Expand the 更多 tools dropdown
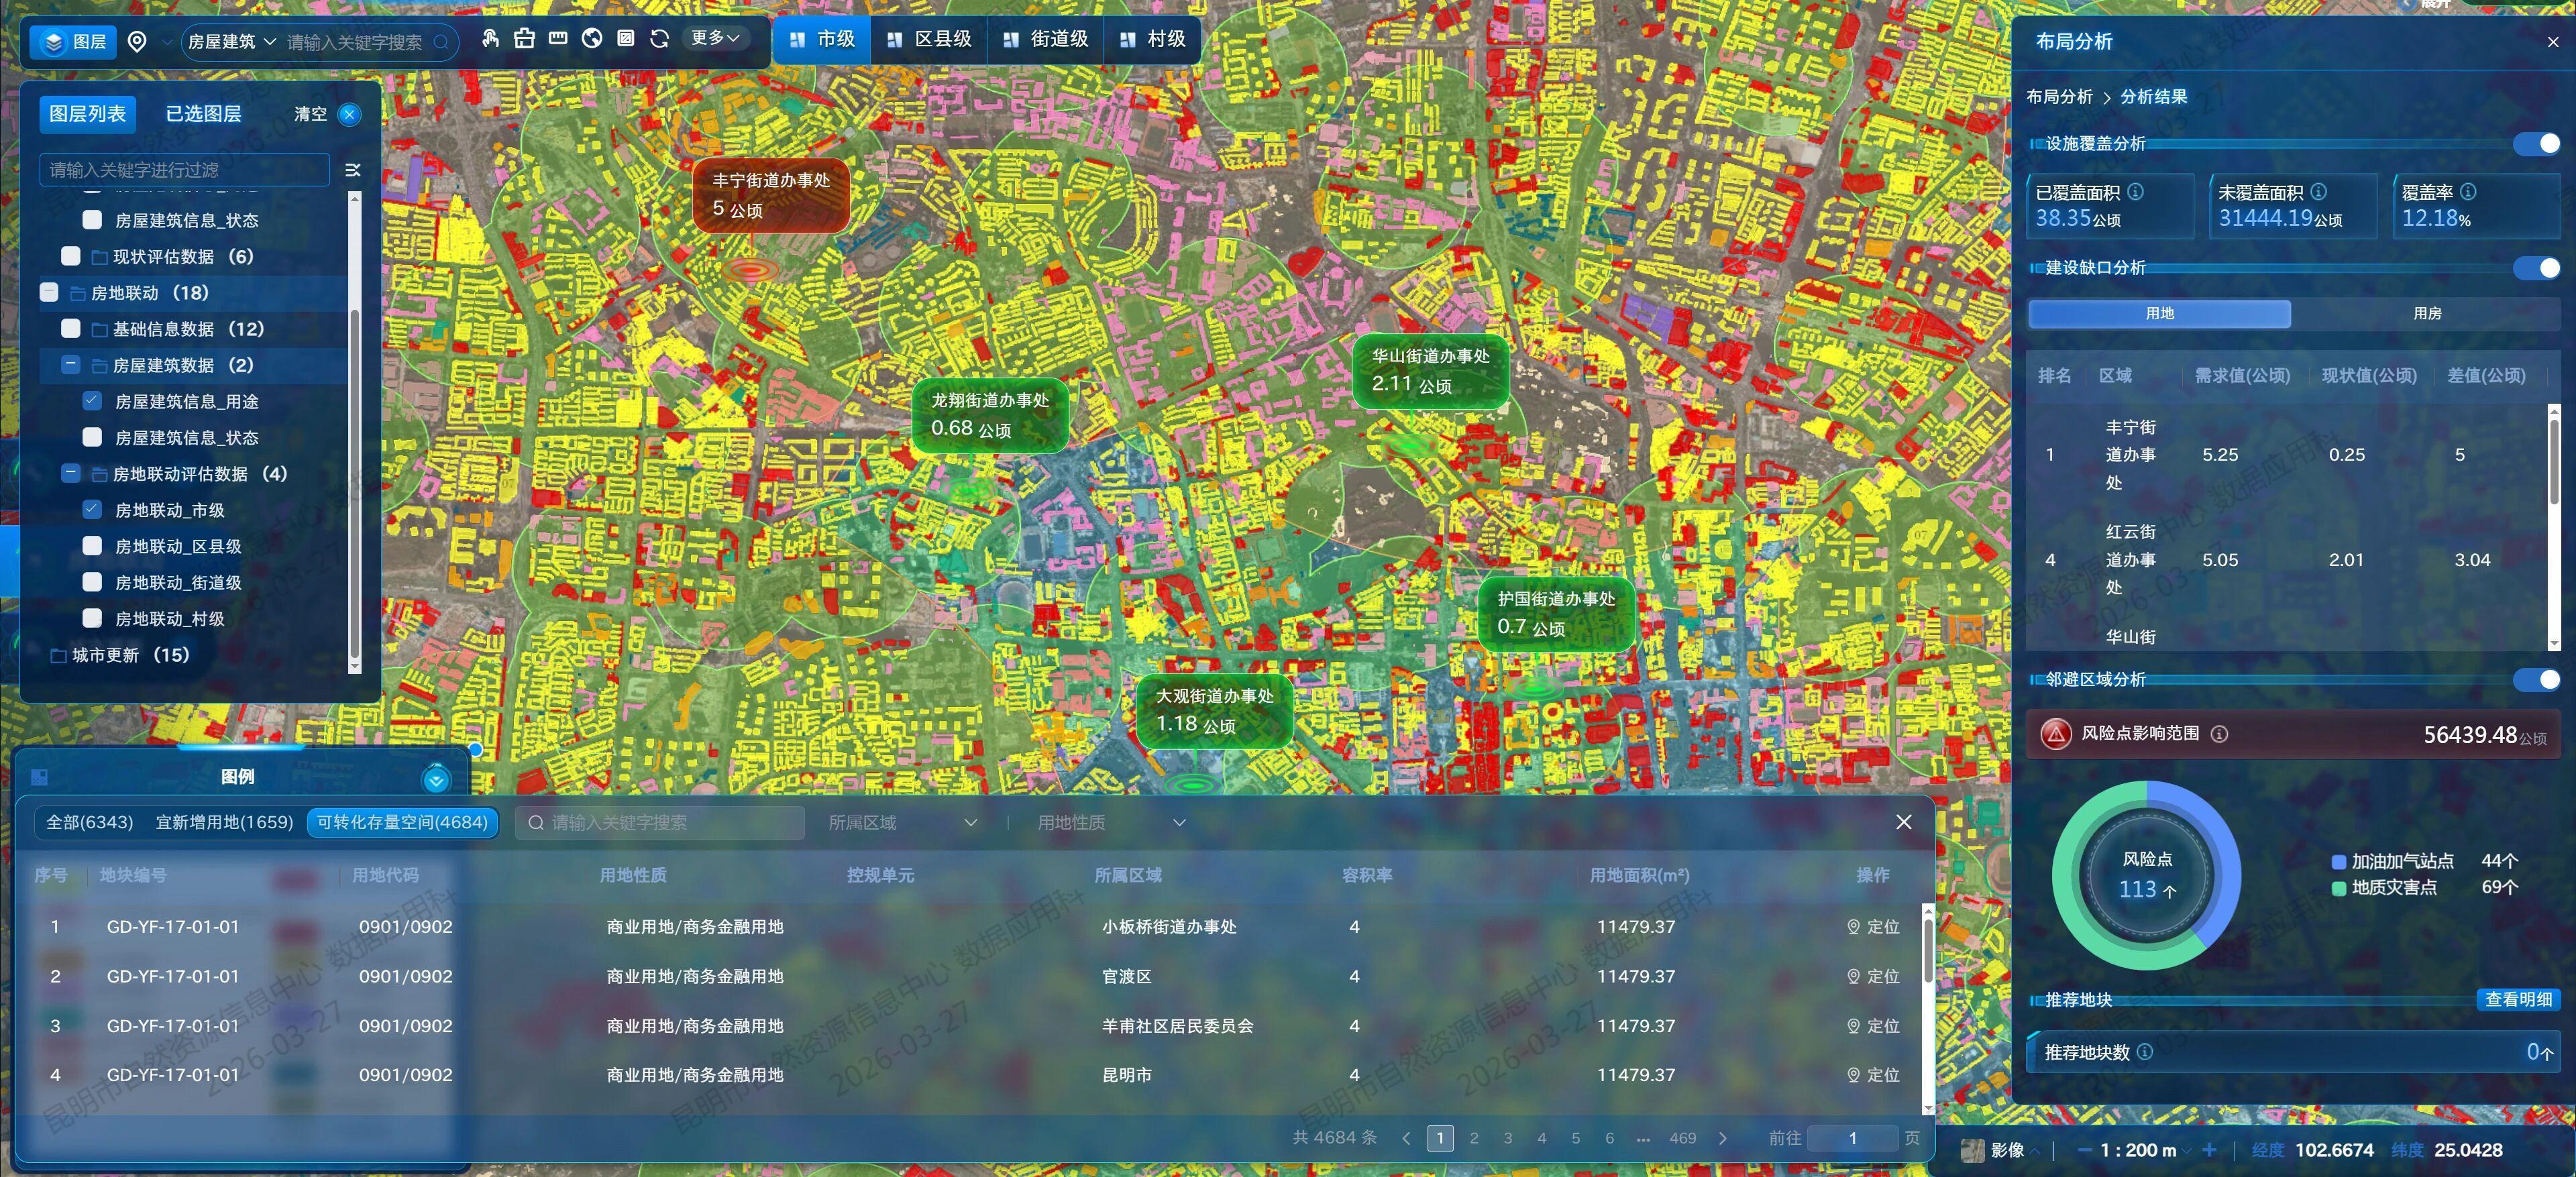 pyautogui.click(x=715, y=38)
